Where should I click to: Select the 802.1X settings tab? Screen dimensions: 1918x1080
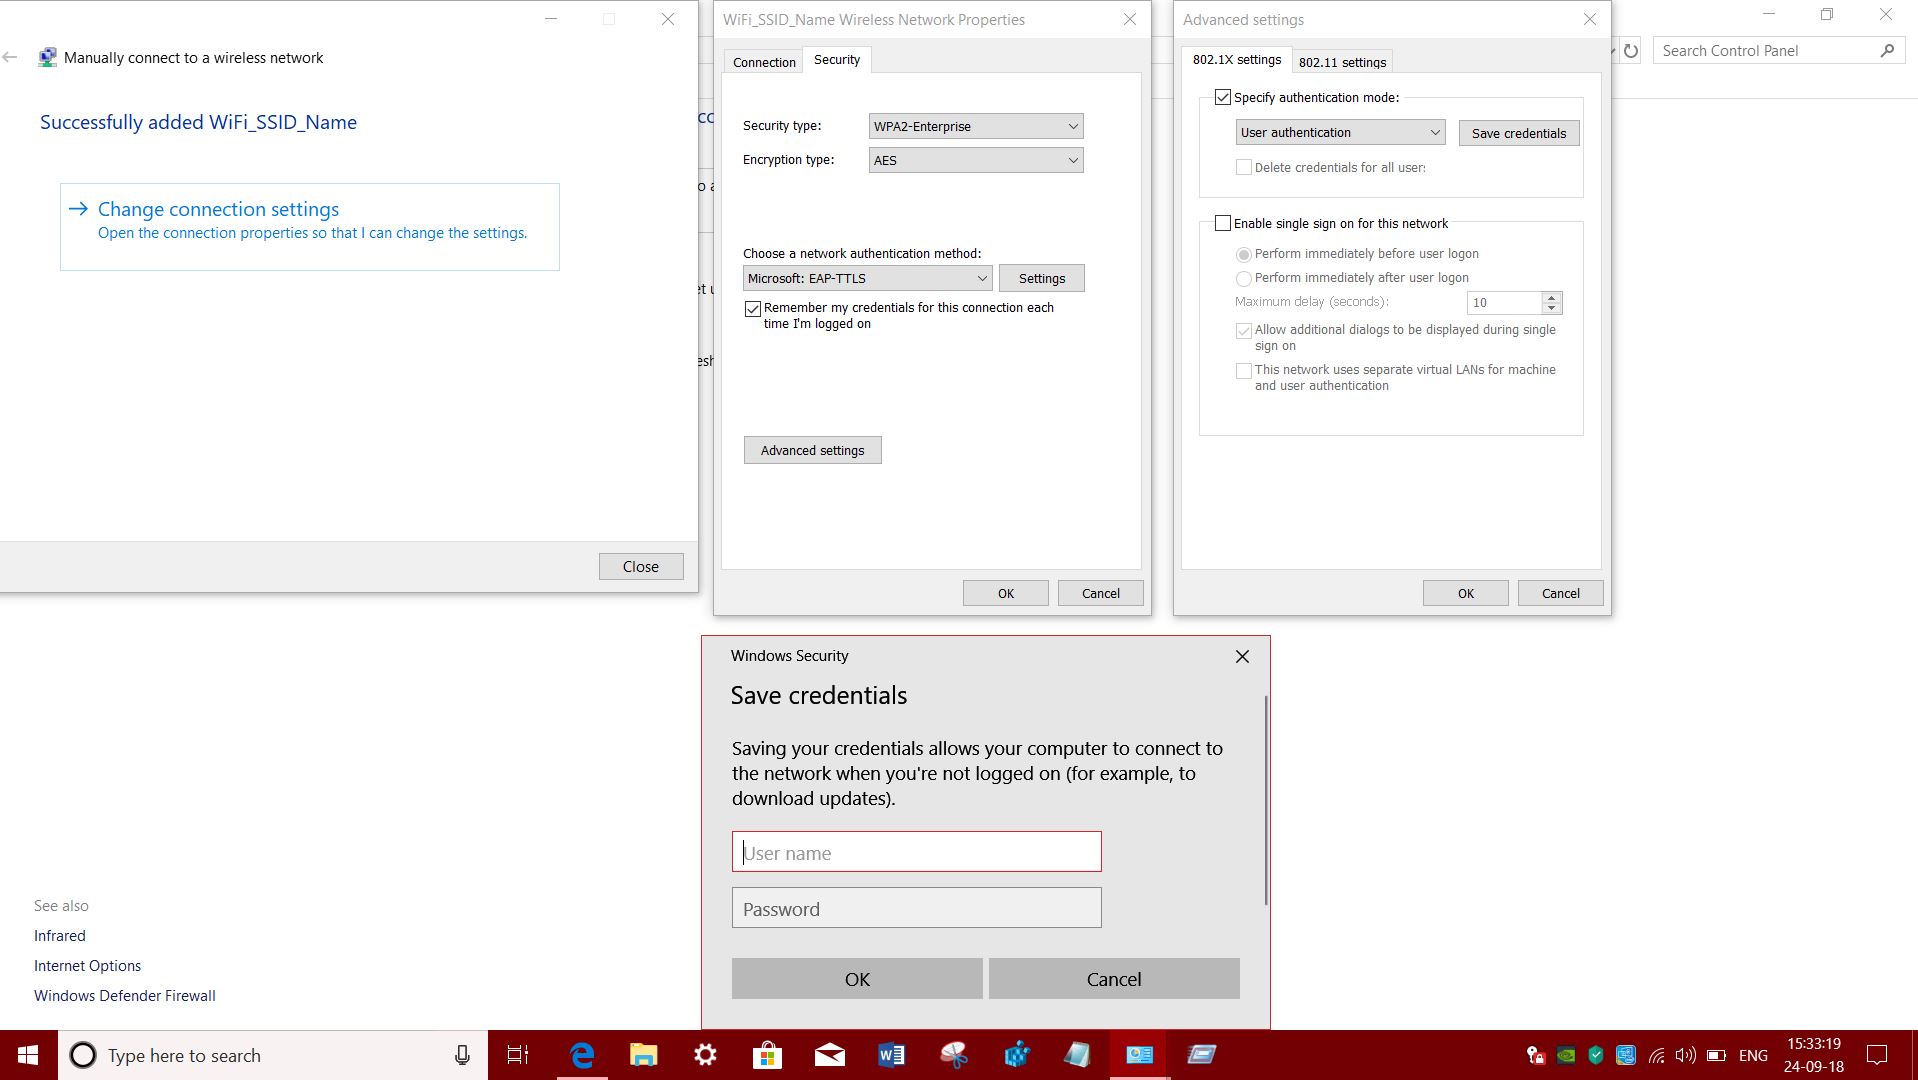click(x=1237, y=60)
